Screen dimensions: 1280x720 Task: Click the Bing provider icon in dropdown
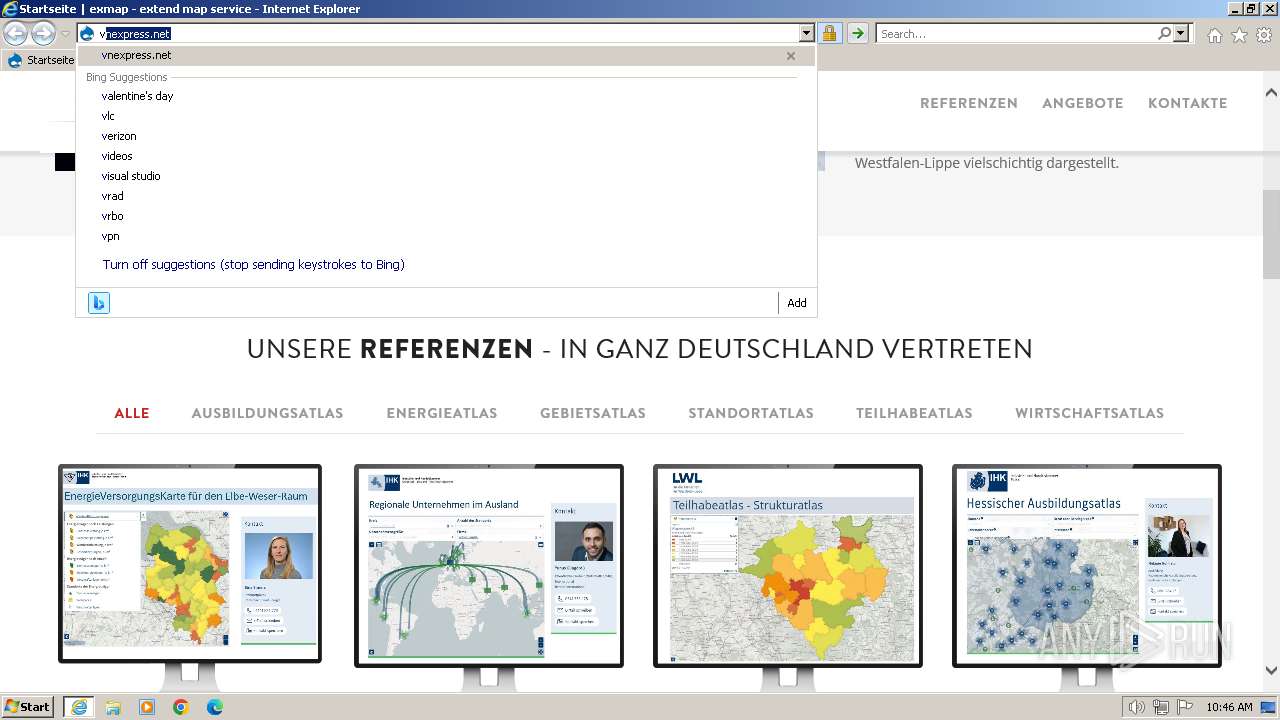[x=98, y=303]
